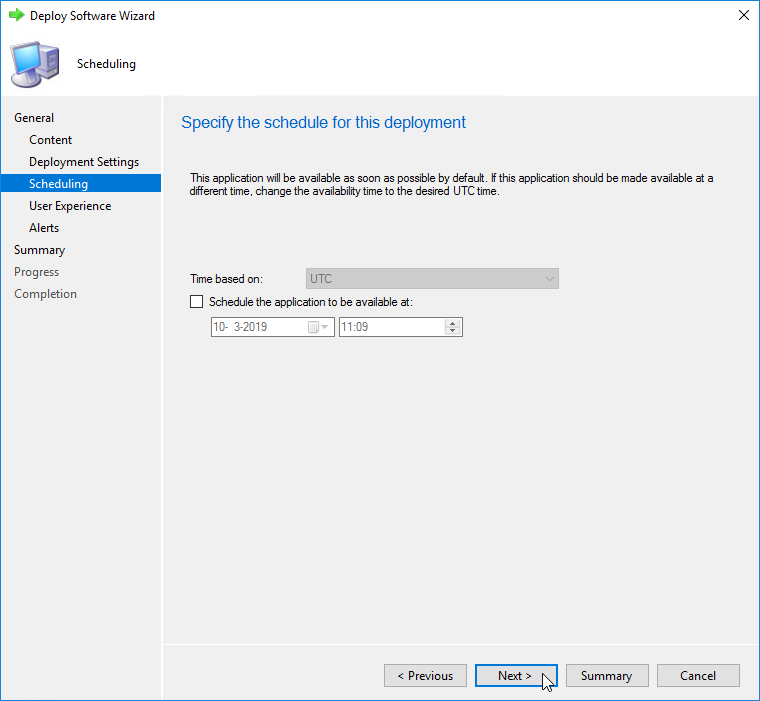Expand the date dropdown arrow
Viewport: 760px width, 701px height.
click(325, 327)
